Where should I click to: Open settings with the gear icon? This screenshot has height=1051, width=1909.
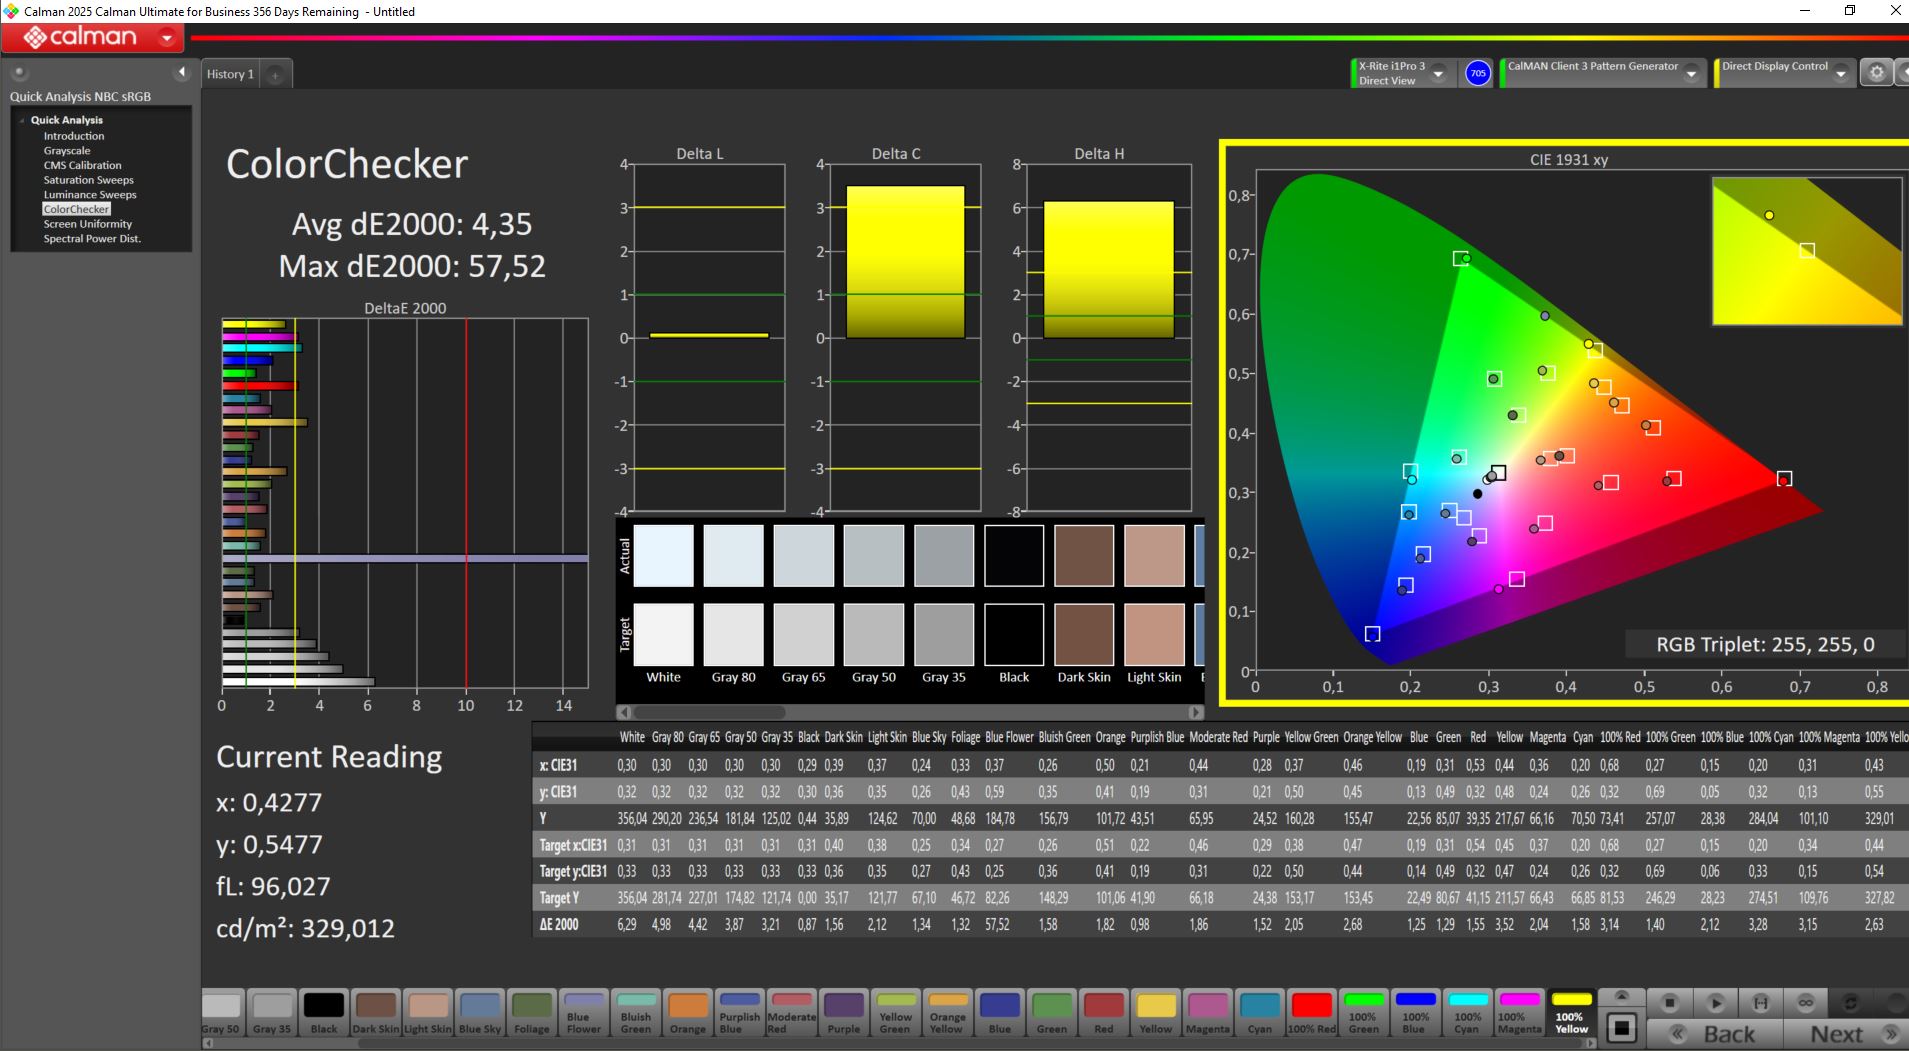pyautogui.click(x=1876, y=73)
